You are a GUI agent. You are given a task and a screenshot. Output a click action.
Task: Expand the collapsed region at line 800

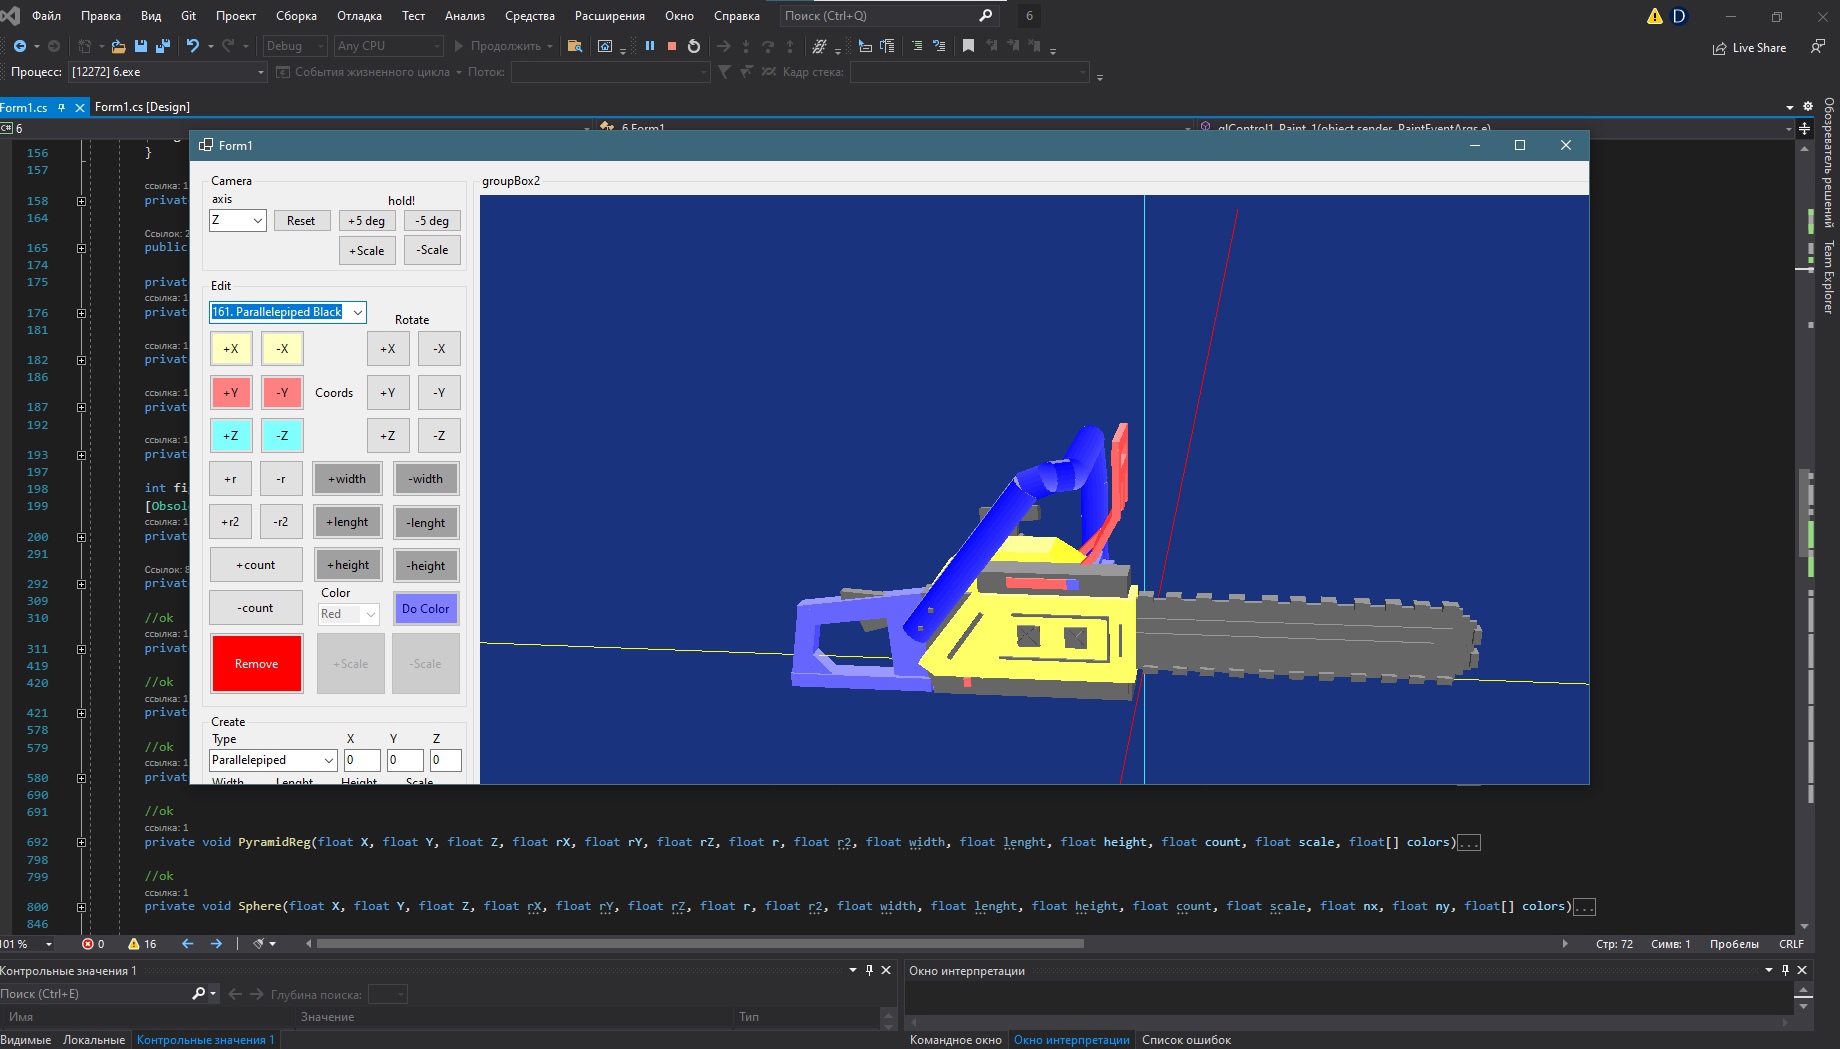click(x=82, y=907)
